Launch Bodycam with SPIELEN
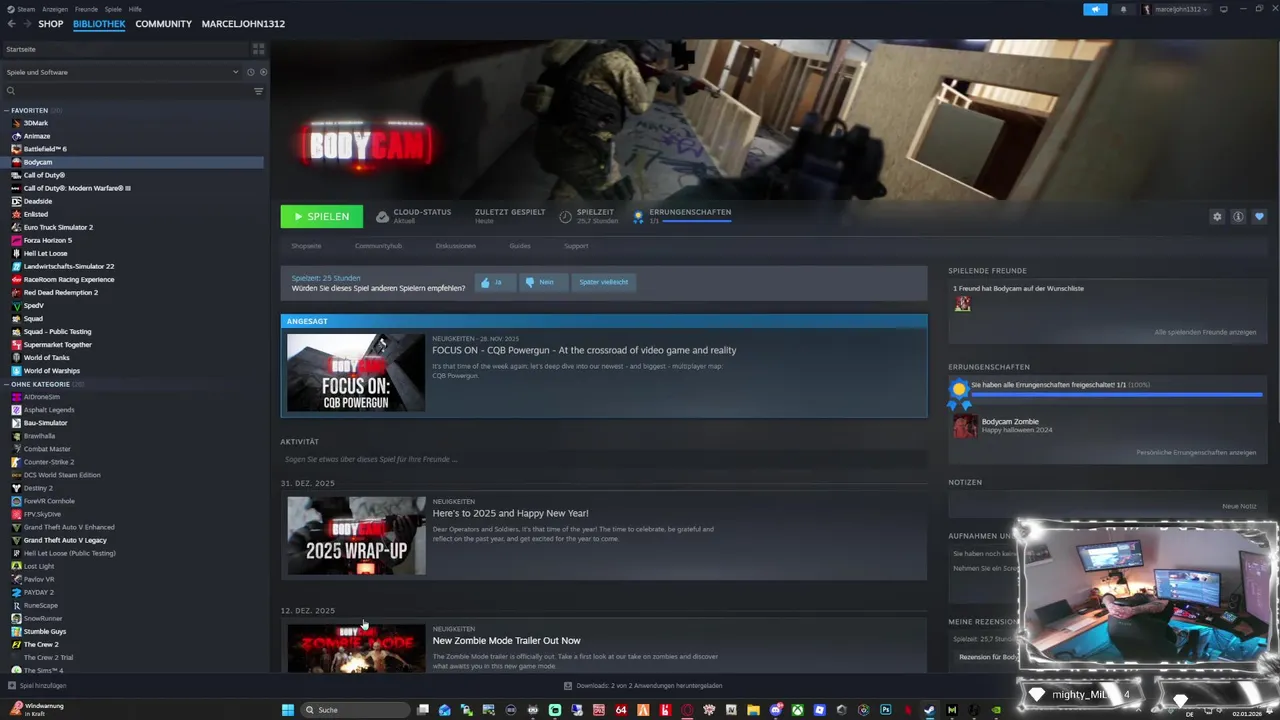 tap(322, 216)
